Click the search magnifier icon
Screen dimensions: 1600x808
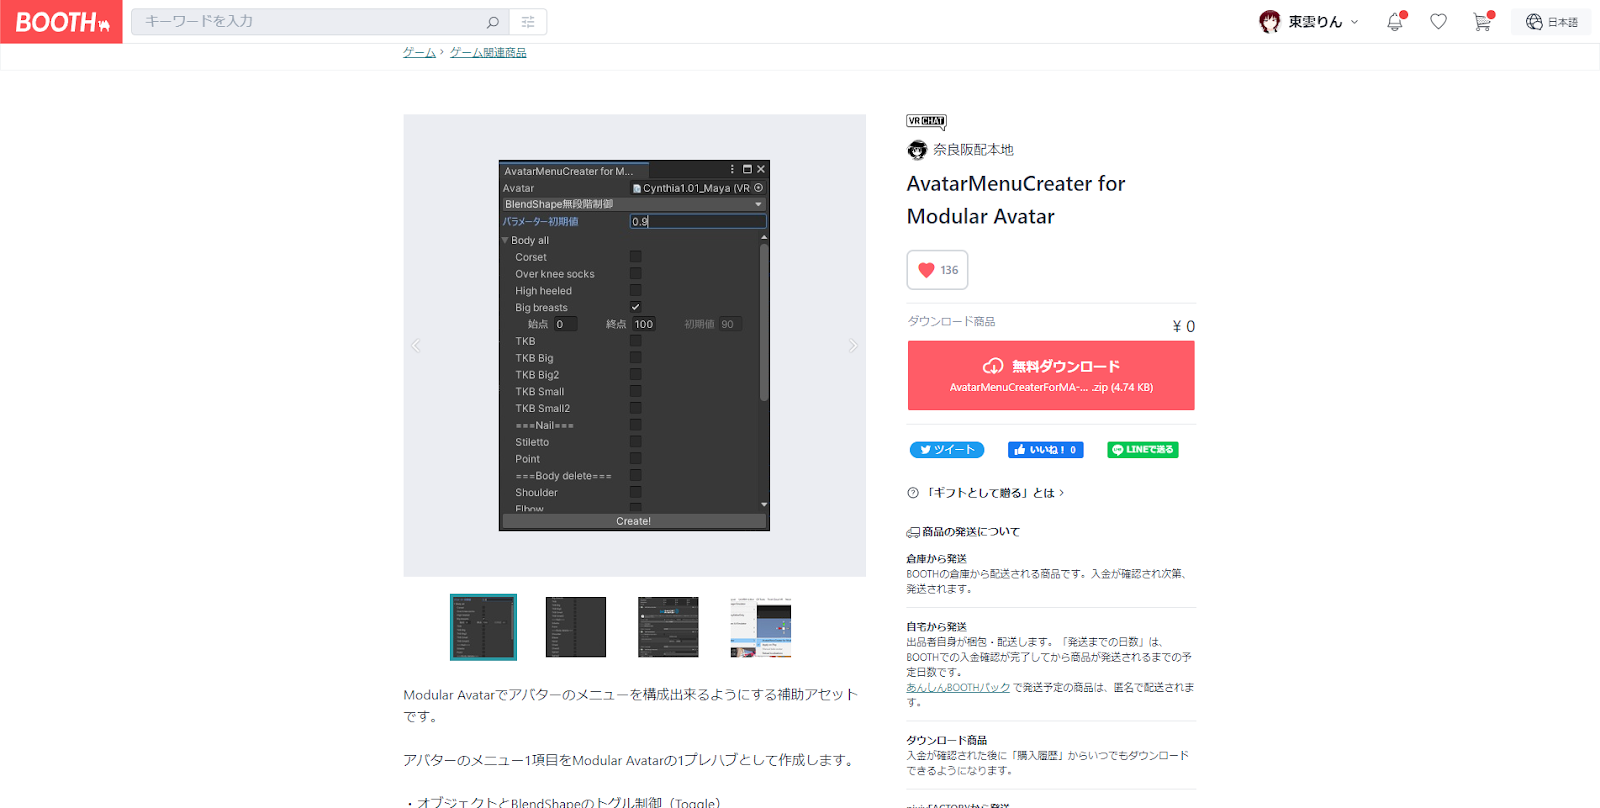[x=493, y=22]
